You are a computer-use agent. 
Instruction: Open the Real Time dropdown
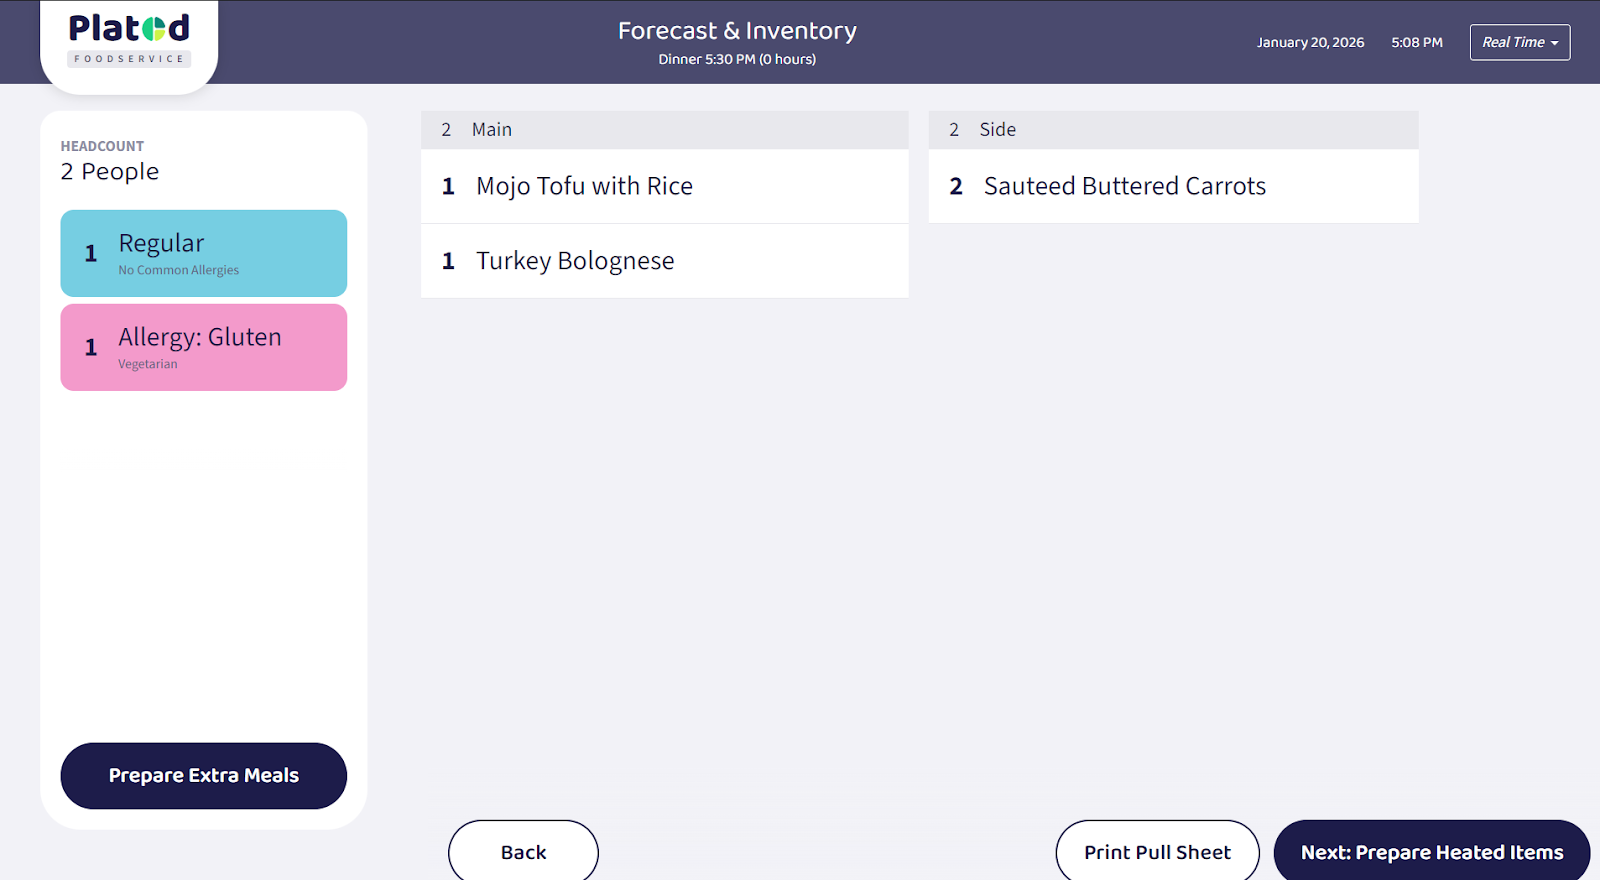1519,42
